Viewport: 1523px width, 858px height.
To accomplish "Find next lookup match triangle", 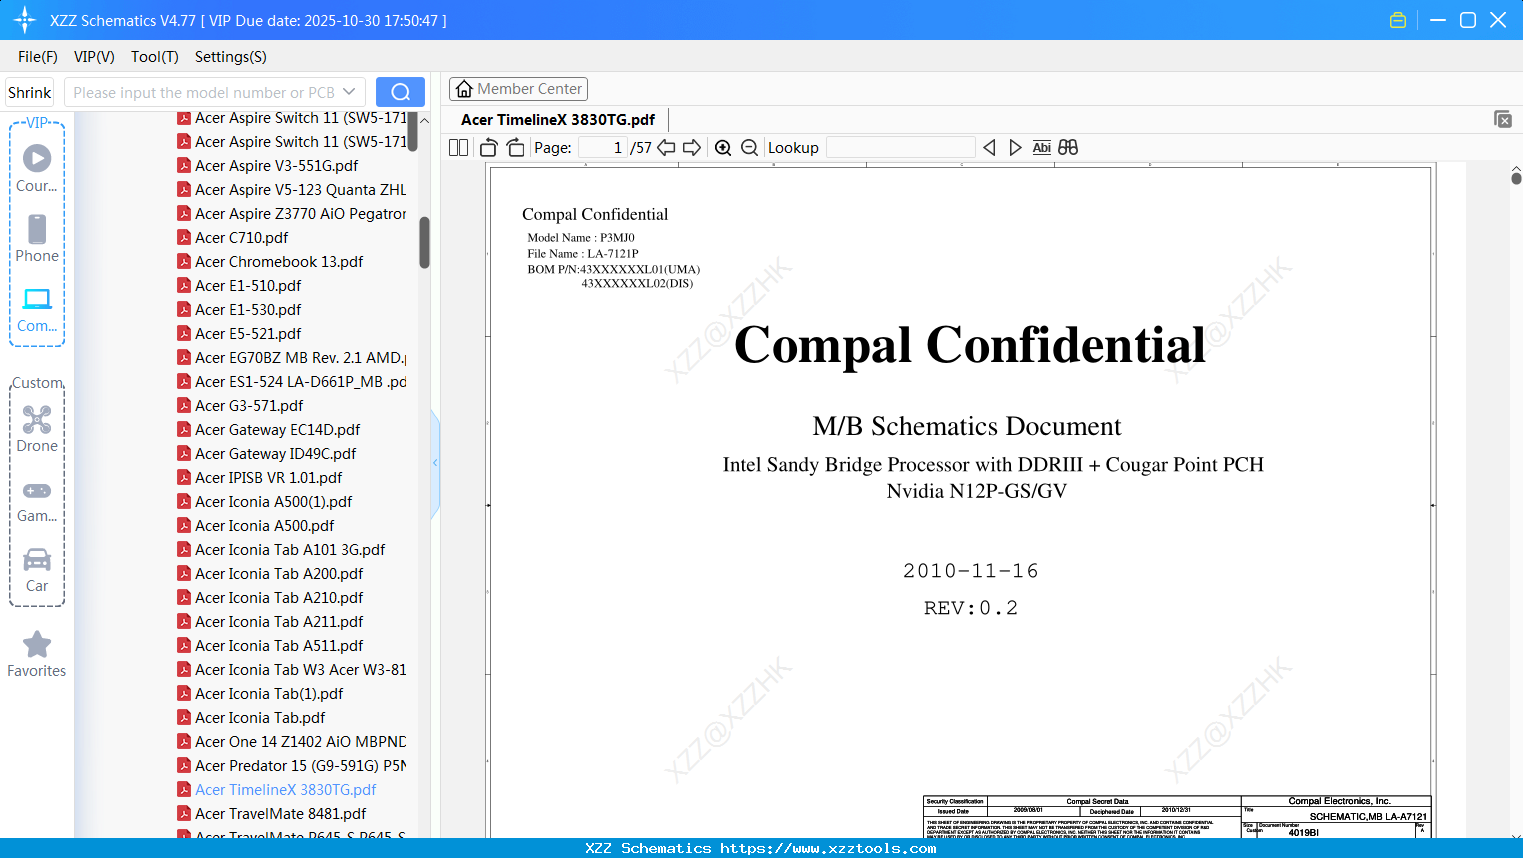I will coord(1015,148).
